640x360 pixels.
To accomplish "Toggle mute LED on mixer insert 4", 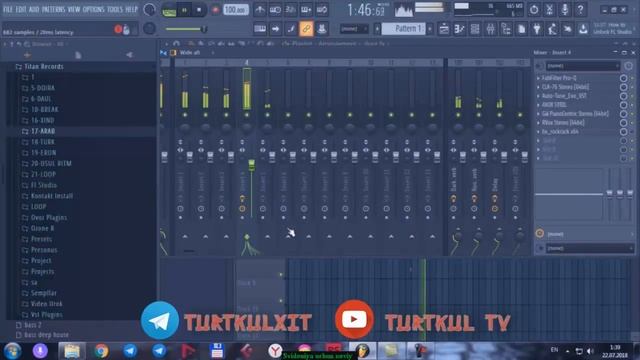I will click(x=247, y=115).
